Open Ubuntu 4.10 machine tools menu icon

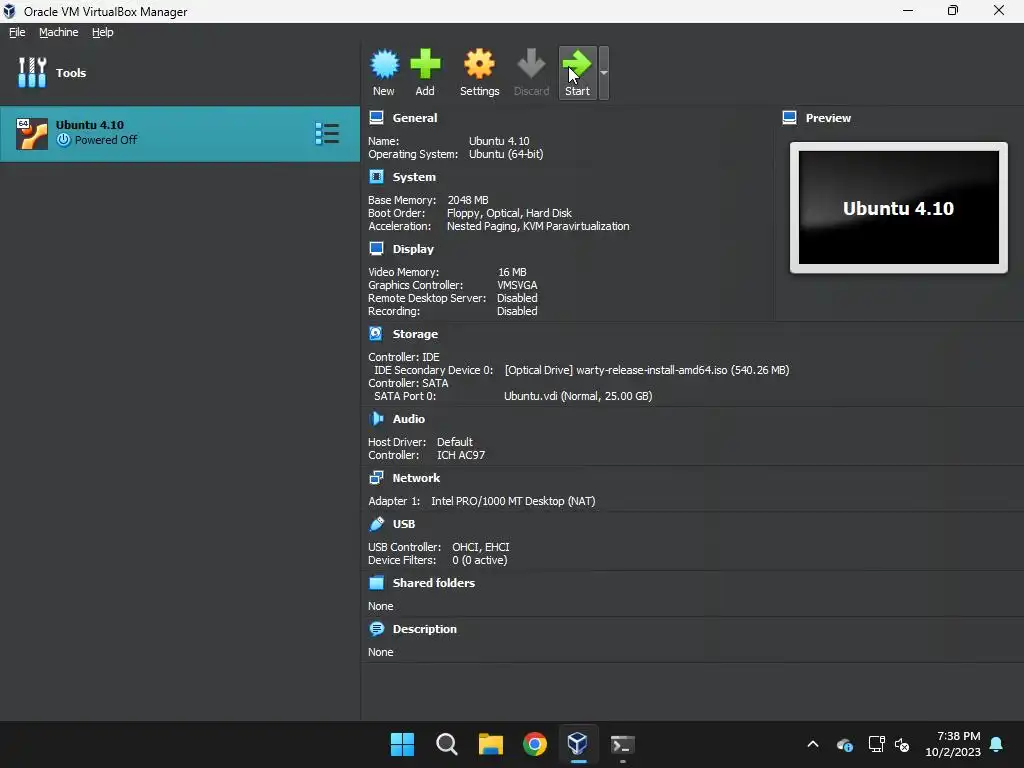point(327,133)
